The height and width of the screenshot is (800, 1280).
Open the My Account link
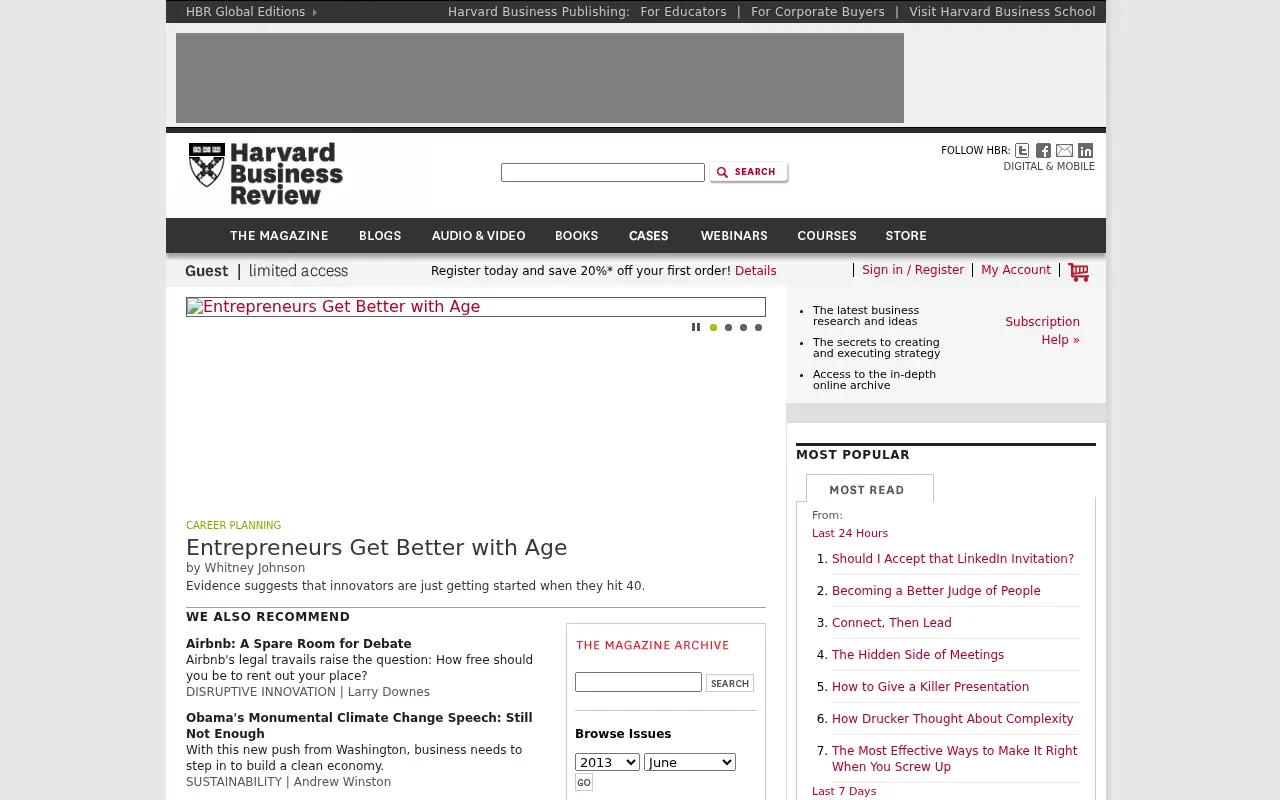[x=1016, y=270]
